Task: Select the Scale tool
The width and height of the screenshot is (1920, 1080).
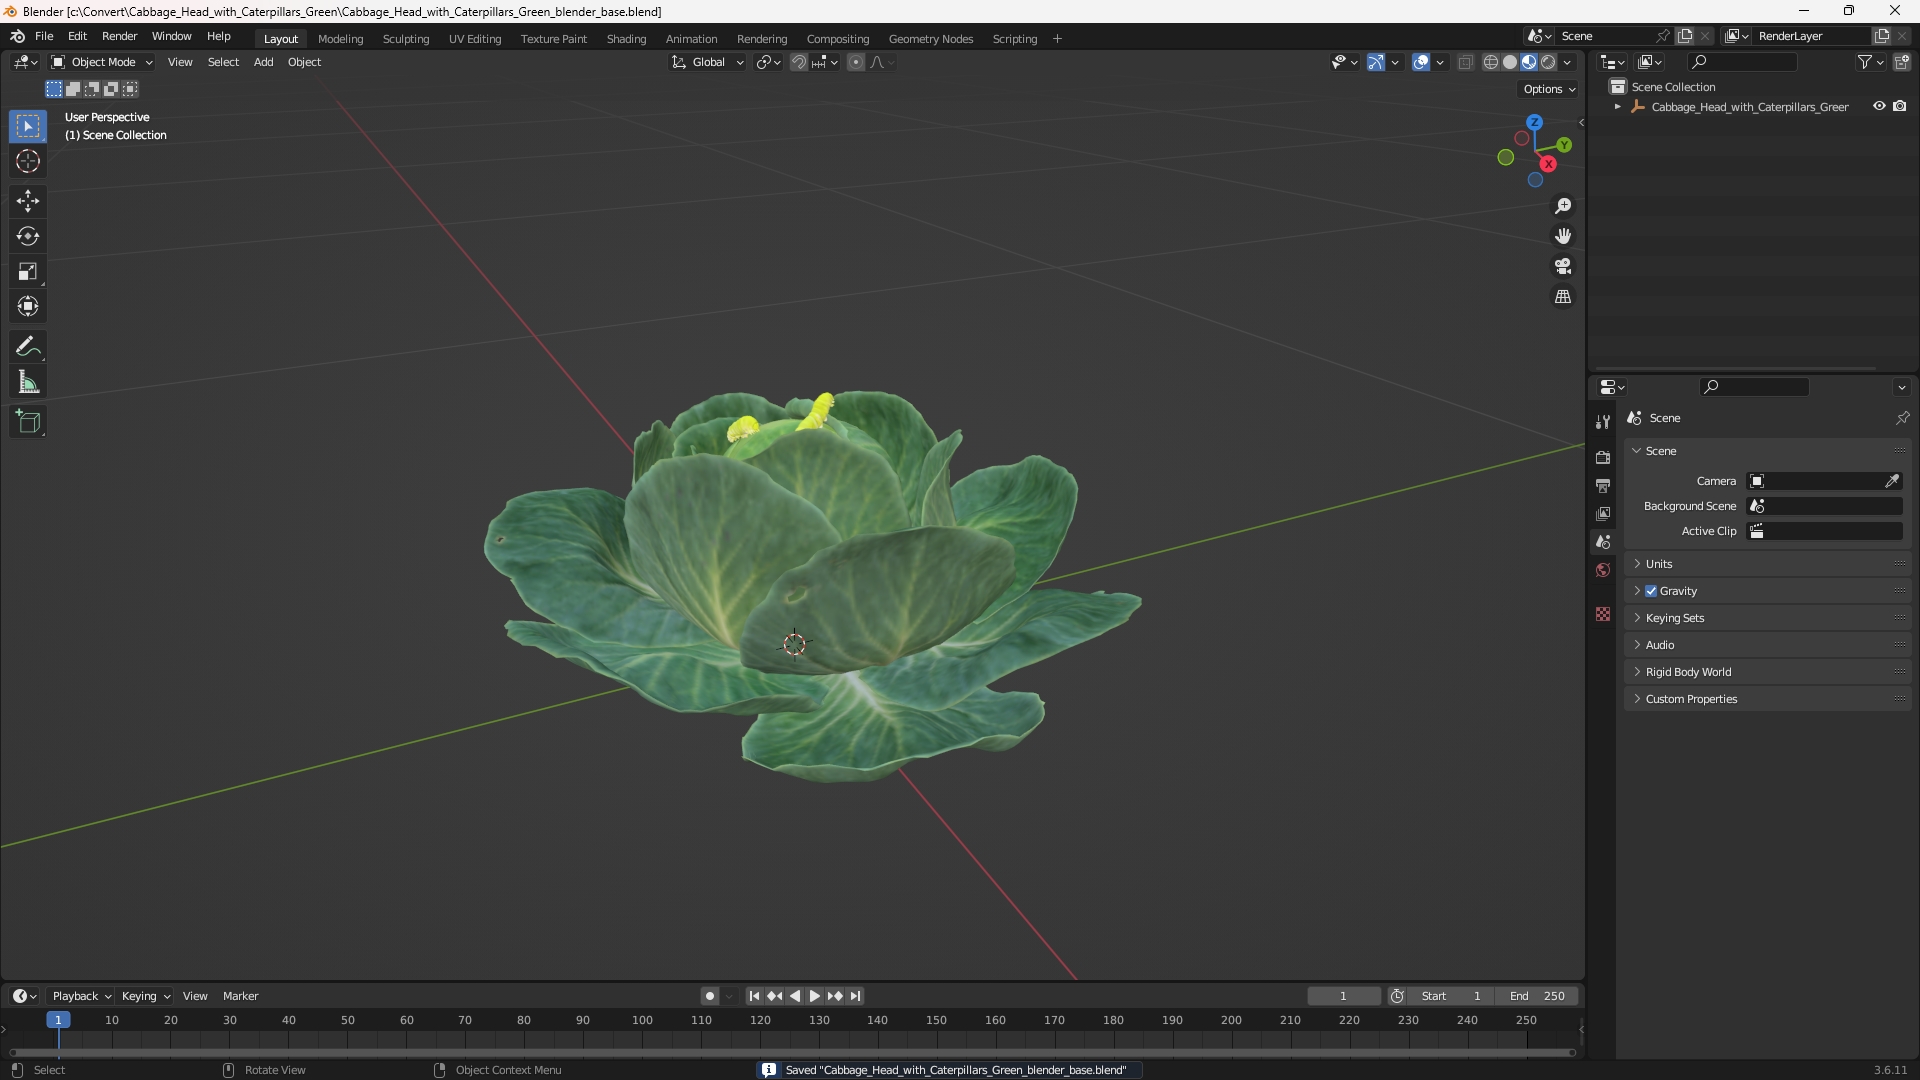Action: tap(28, 271)
